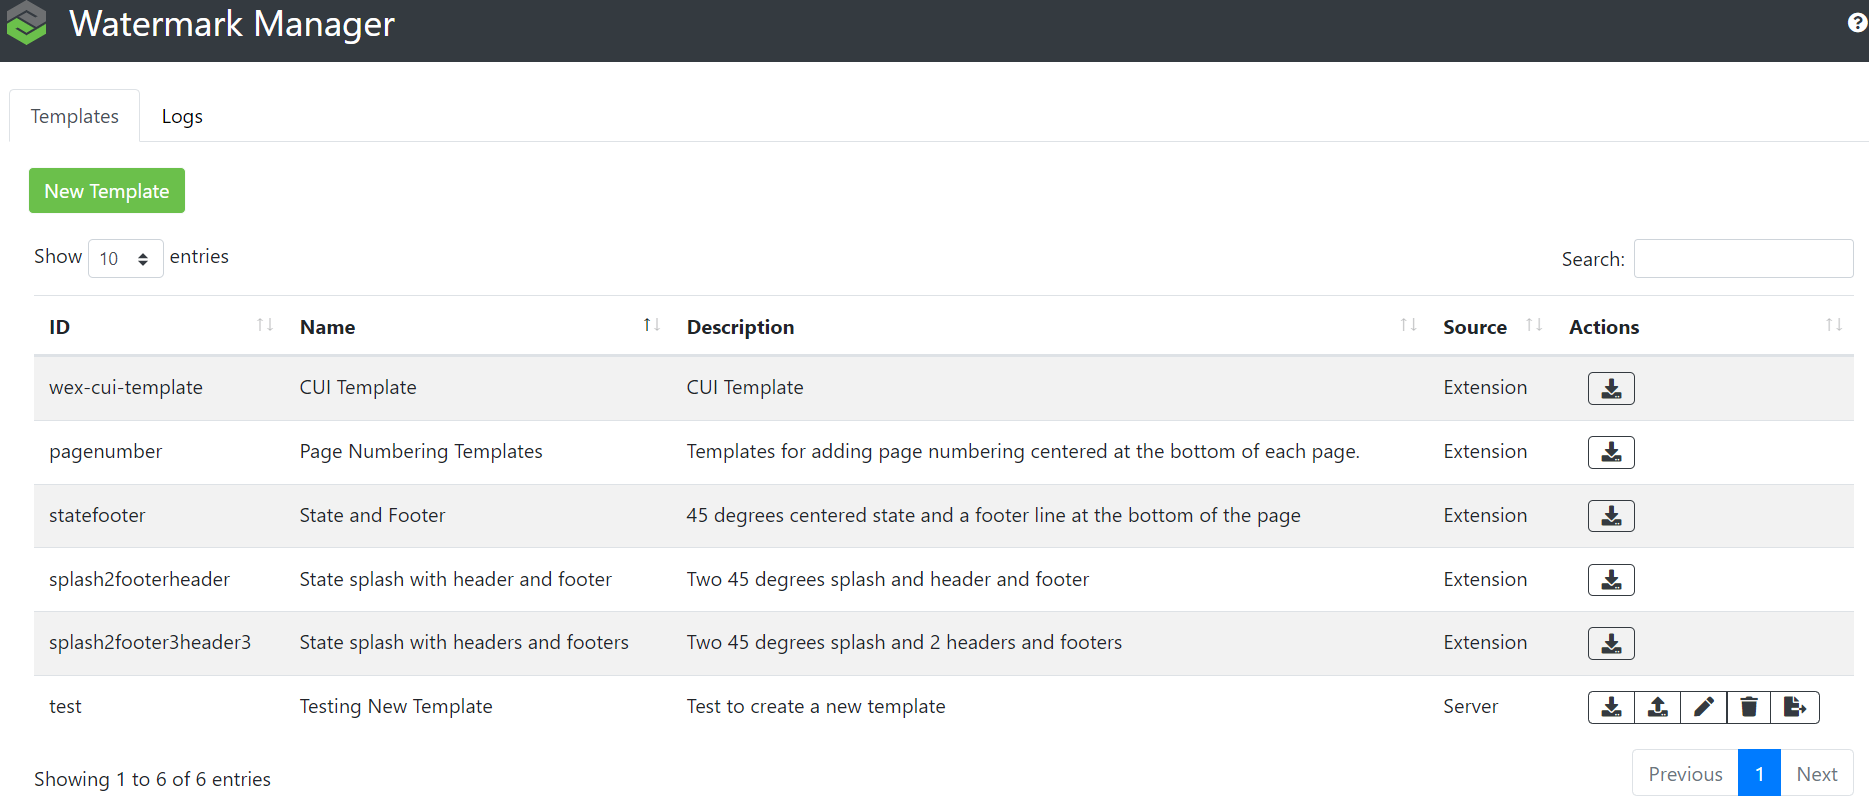Viewport: 1869px width, 803px height.
Task: Download the splash2footer3header3 template
Action: [x=1611, y=643]
